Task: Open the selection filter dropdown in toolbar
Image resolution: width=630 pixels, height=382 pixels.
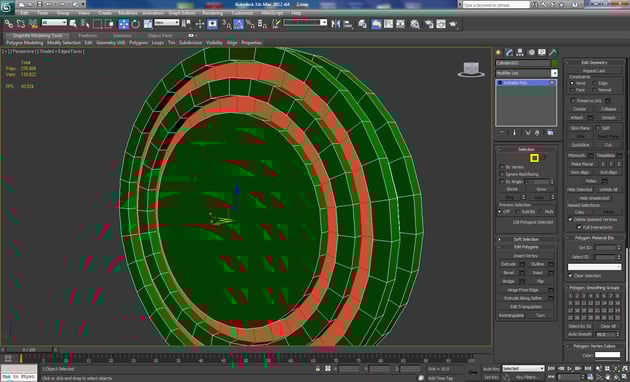Action: (x=54, y=22)
